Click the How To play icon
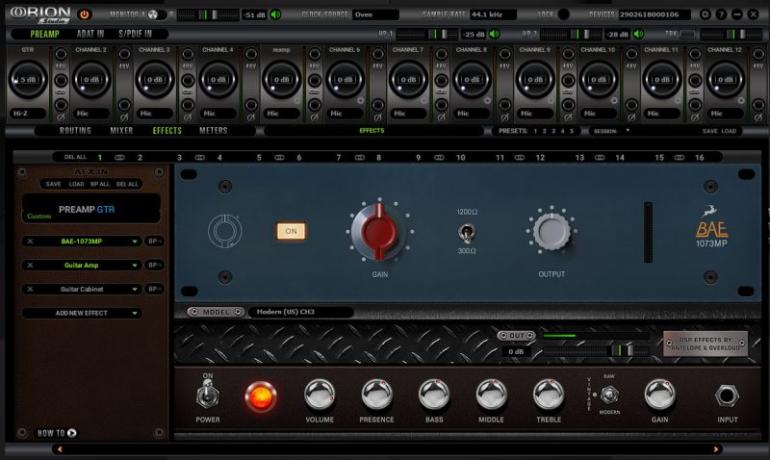Image resolution: width=770 pixels, height=460 pixels. point(72,433)
